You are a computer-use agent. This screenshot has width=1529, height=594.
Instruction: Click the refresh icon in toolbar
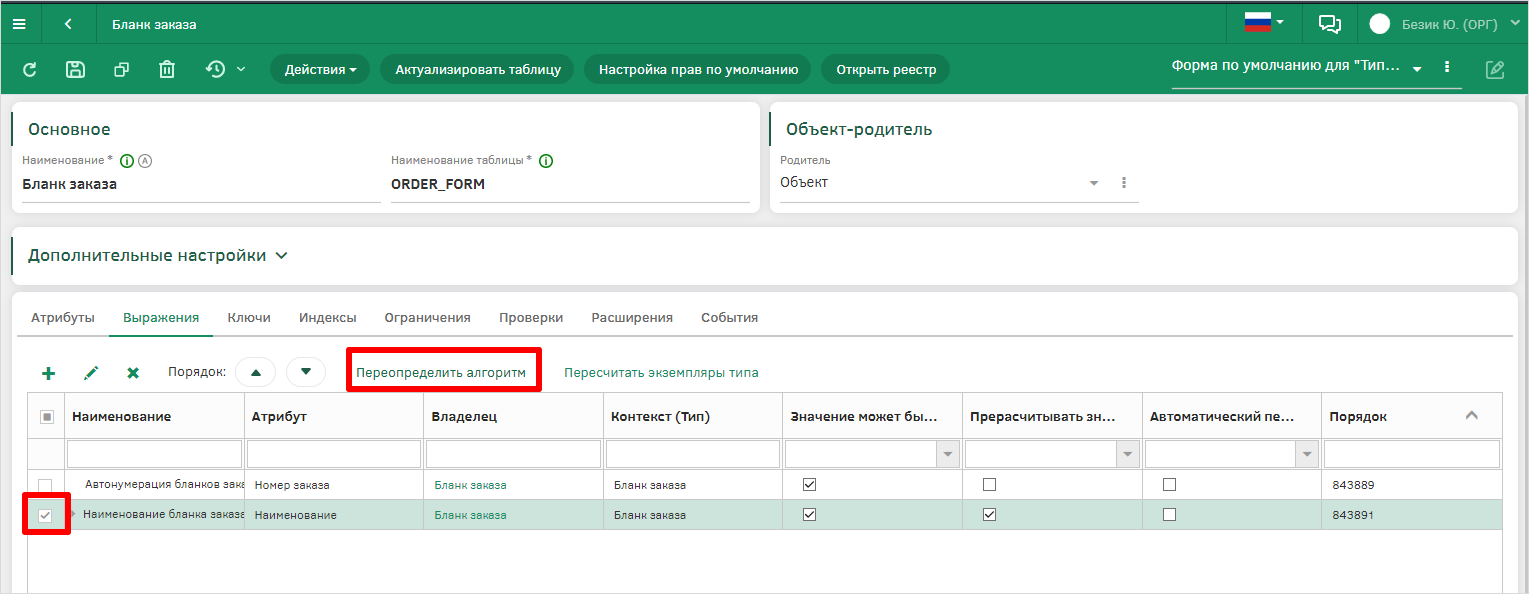pos(30,69)
